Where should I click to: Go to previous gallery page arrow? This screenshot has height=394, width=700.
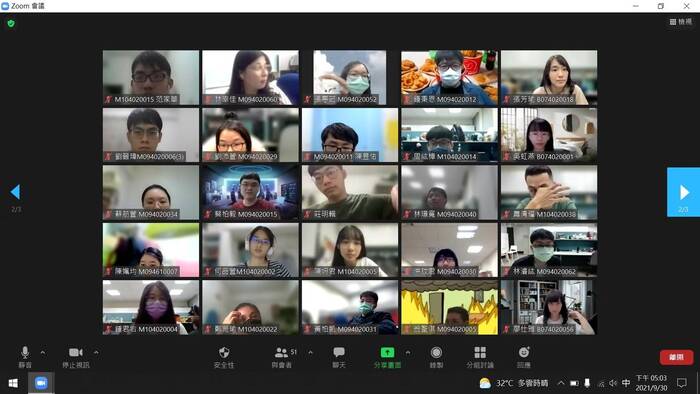[15, 192]
